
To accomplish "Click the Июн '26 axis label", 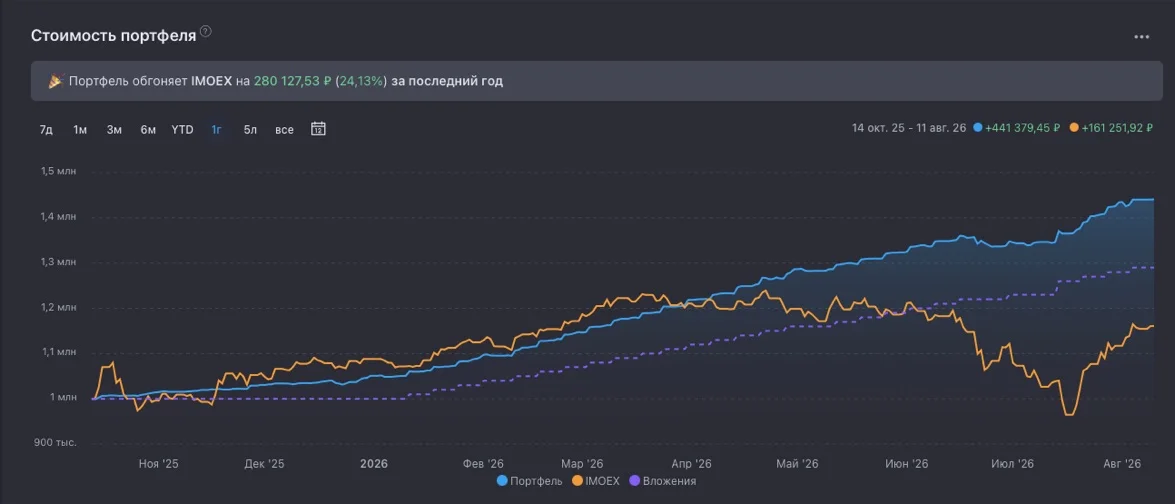I will tap(907, 464).
